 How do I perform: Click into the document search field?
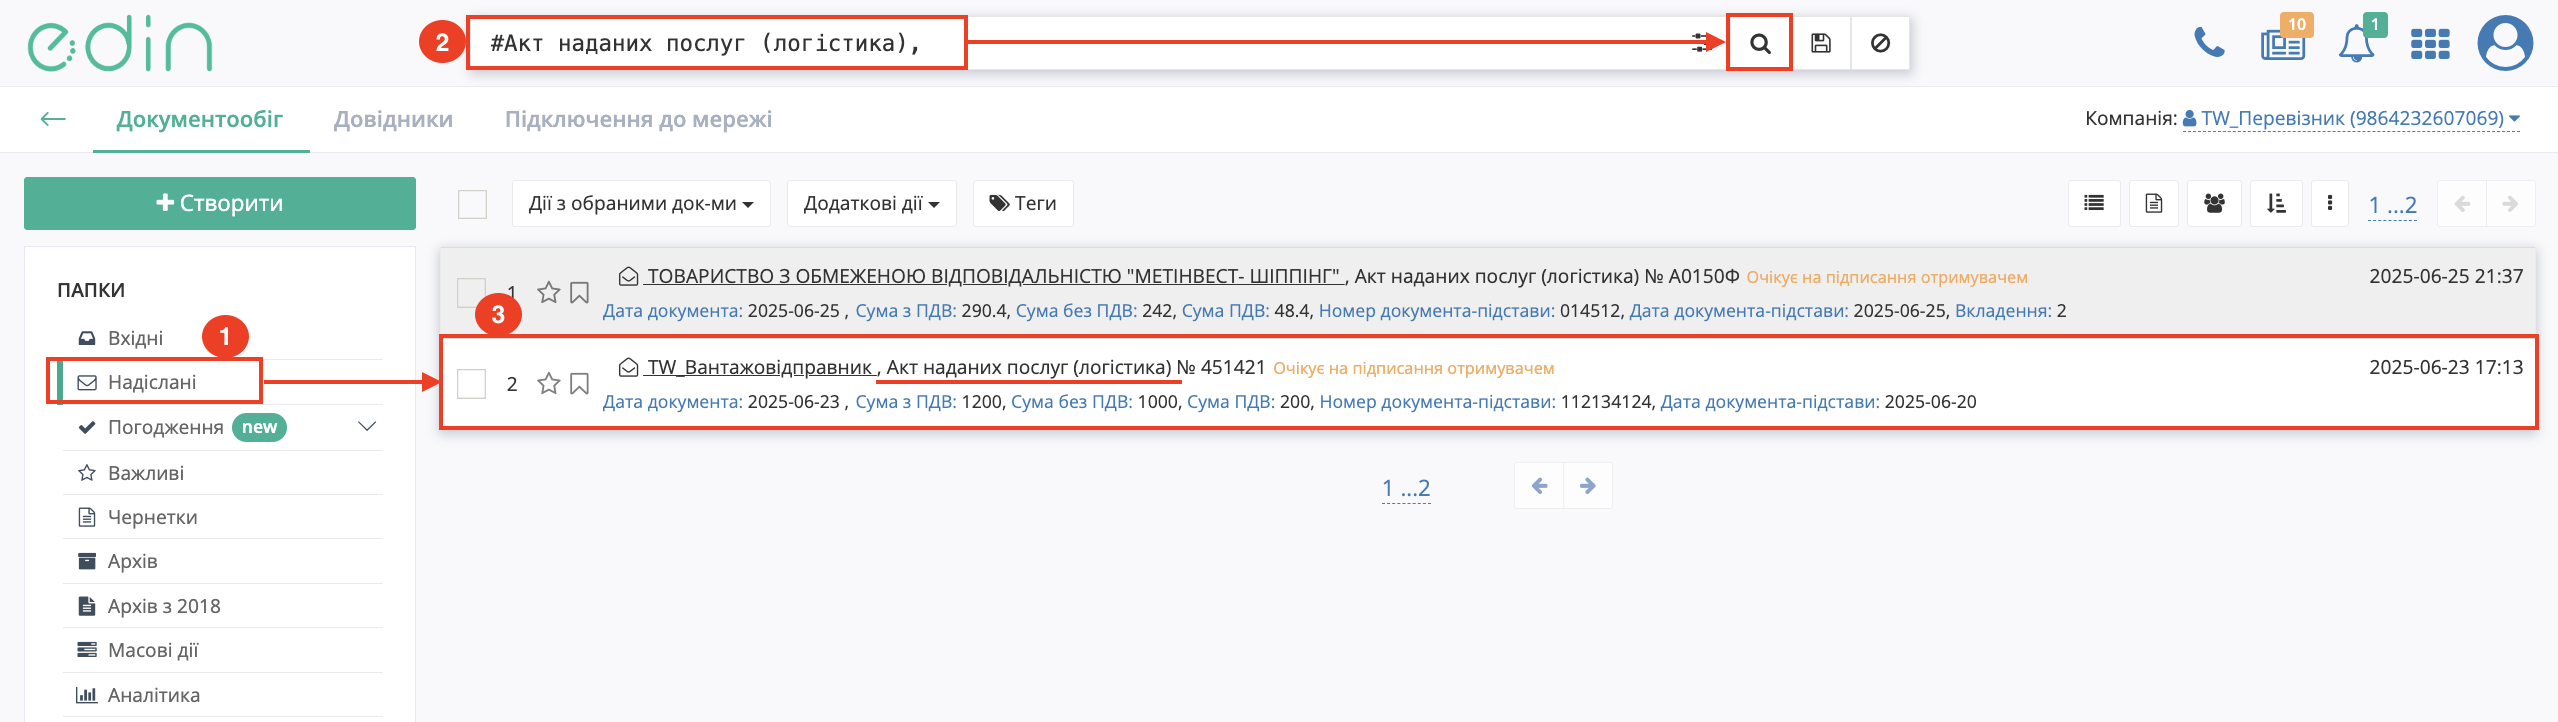click(1300, 43)
